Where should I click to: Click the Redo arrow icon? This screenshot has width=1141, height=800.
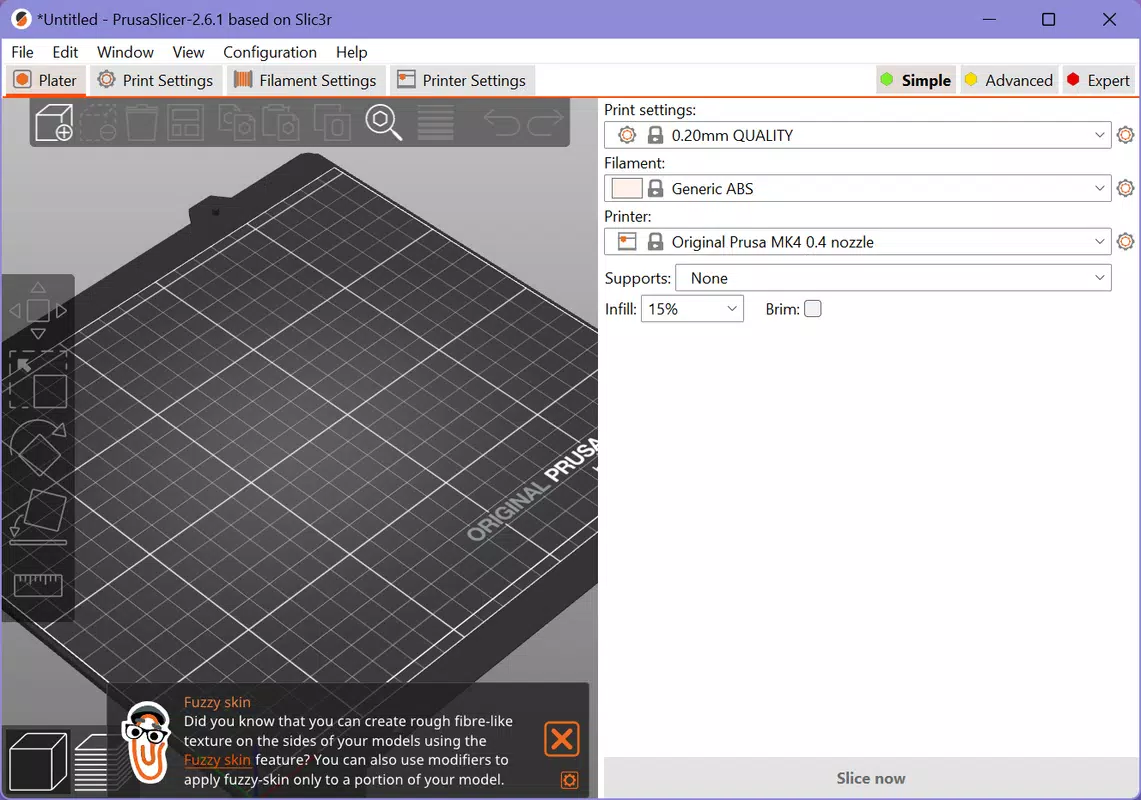pos(545,122)
